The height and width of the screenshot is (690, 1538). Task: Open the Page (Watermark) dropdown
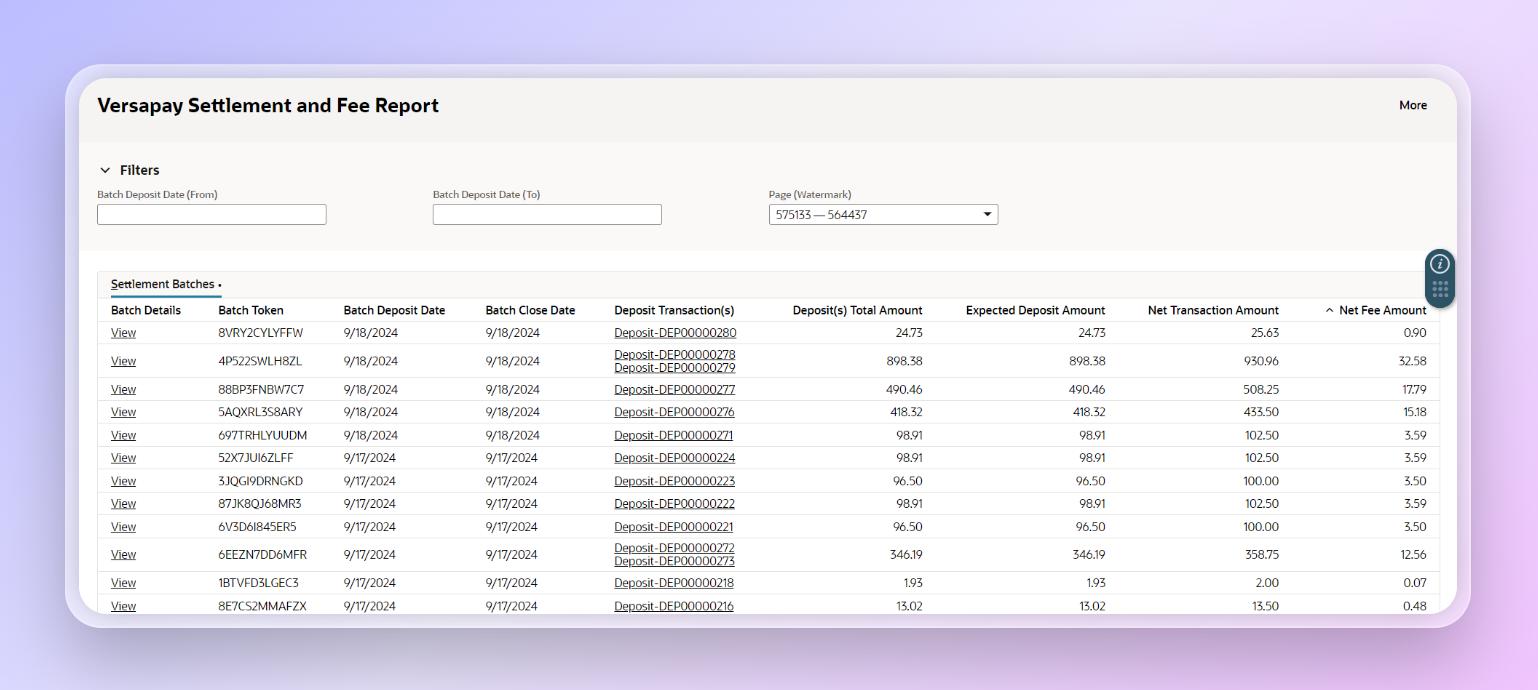coord(883,215)
